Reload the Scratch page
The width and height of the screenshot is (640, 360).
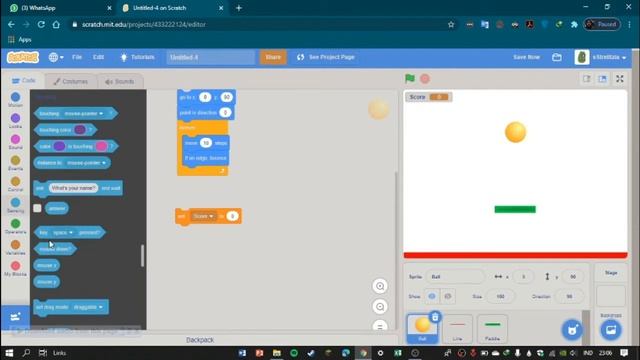tap(41, 24)
